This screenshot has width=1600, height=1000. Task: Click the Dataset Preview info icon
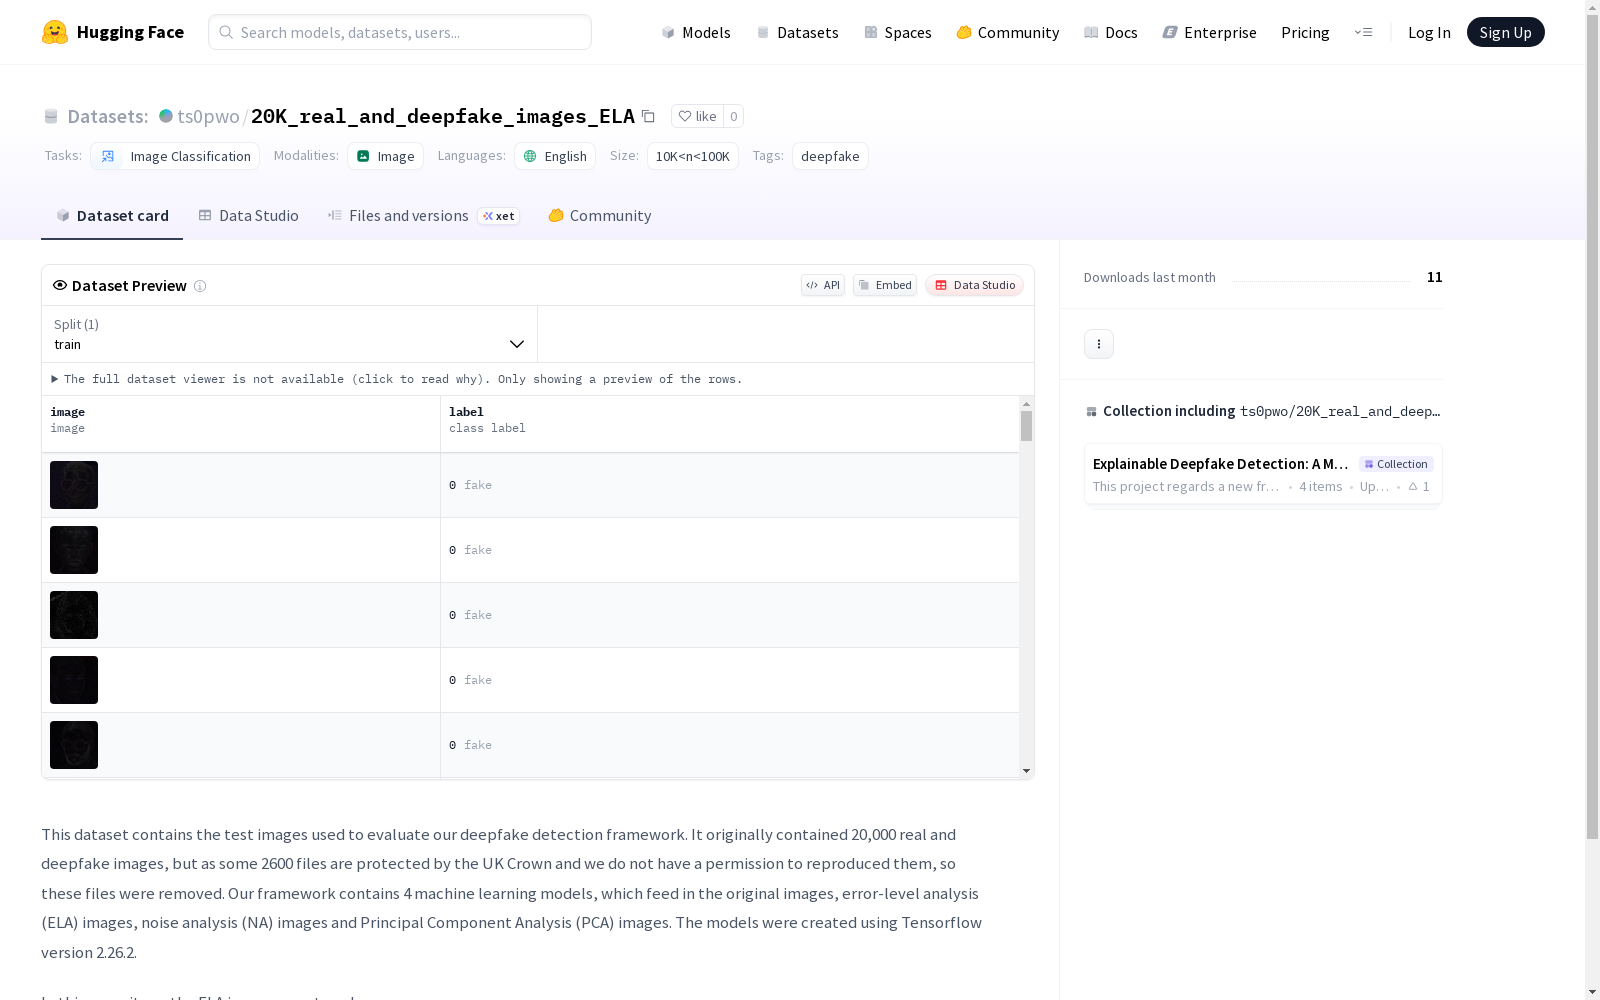point(200,286)
